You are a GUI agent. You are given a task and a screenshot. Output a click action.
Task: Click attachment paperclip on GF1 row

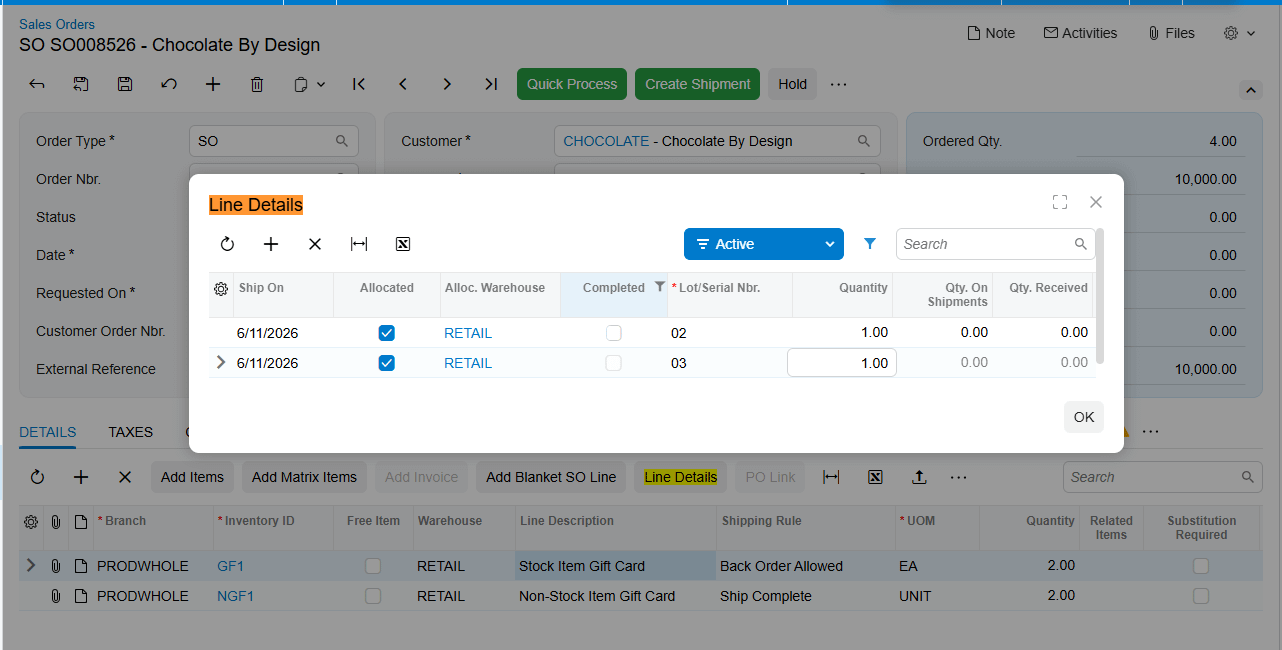[56, 566]
